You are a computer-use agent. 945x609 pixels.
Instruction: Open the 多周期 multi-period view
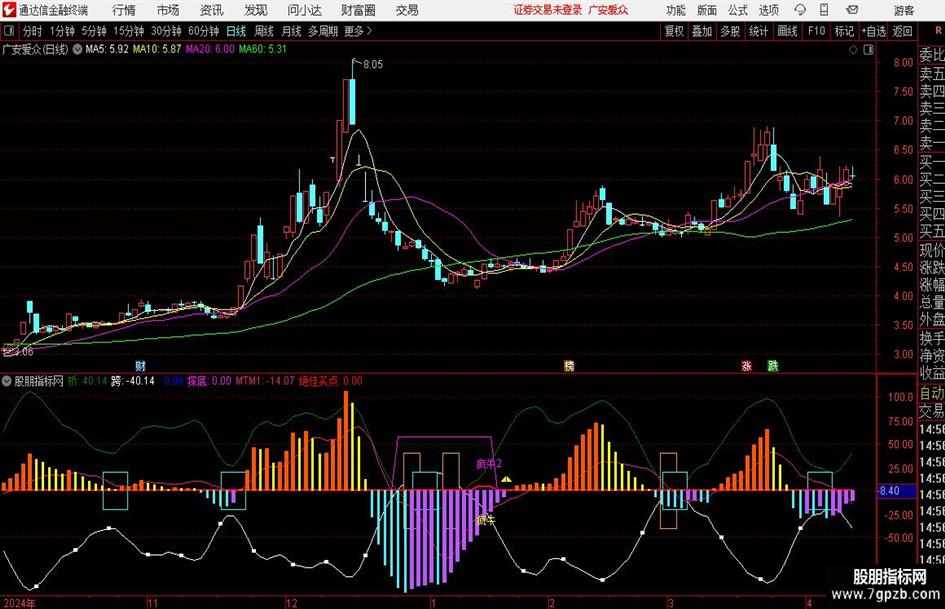point(323,31)
